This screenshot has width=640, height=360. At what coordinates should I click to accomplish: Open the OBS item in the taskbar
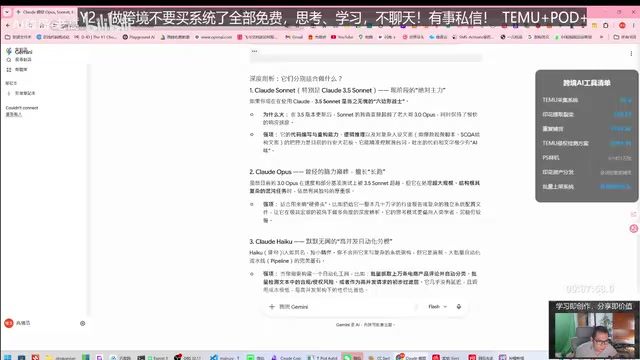coord(188,358)
